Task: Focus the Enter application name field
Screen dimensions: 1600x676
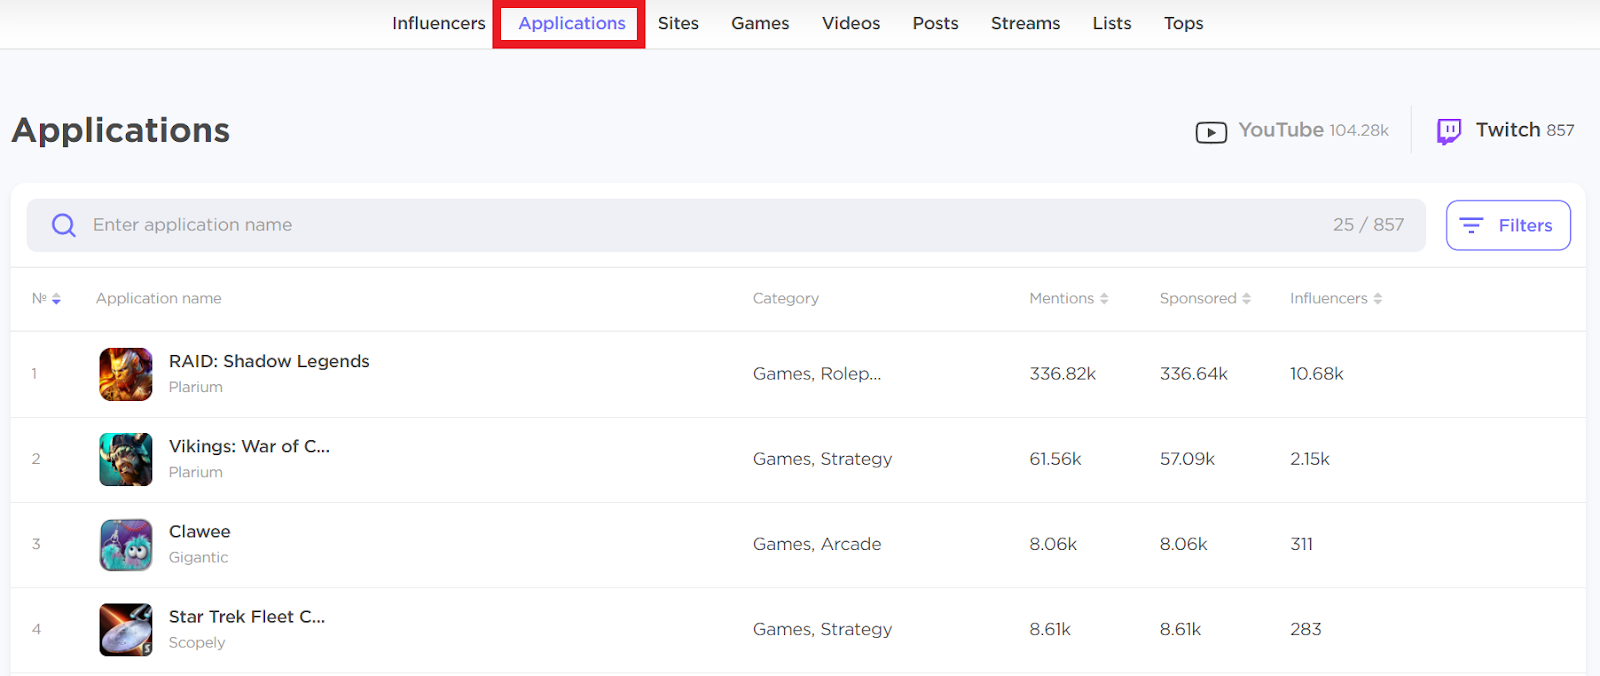Action: 726,225
